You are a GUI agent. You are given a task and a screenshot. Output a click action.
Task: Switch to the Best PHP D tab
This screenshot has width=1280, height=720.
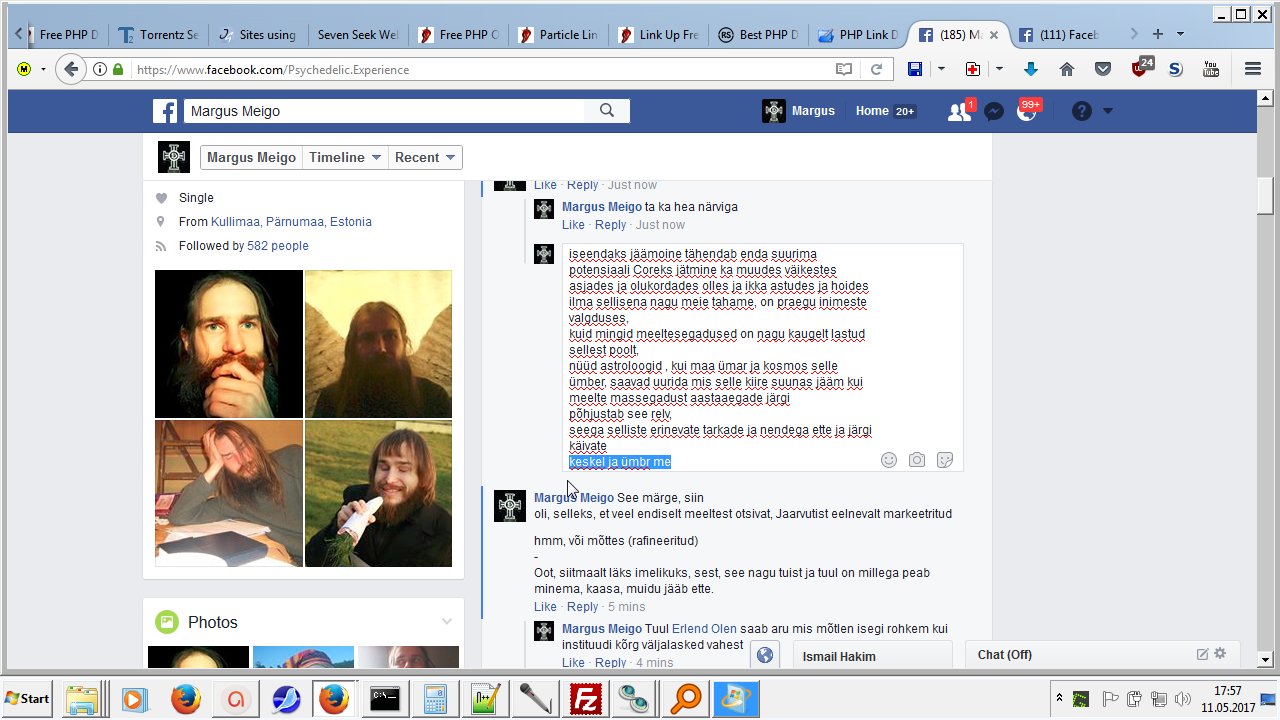click(758, 34)
